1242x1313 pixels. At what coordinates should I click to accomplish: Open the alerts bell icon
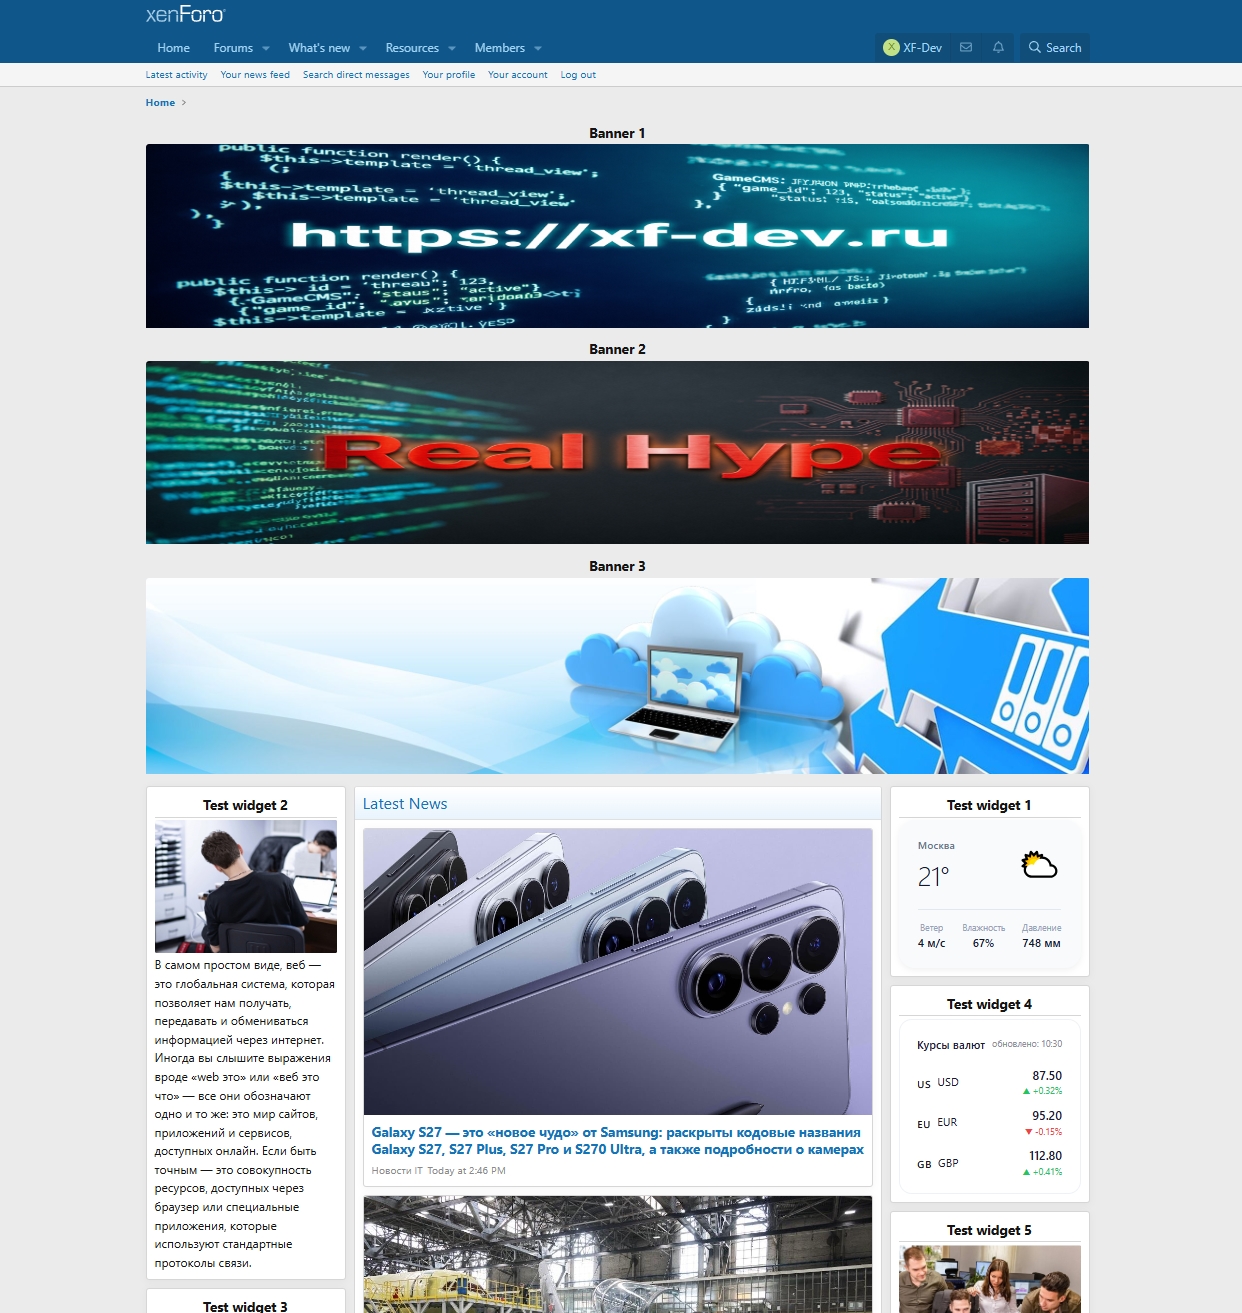tap(998, 47)
